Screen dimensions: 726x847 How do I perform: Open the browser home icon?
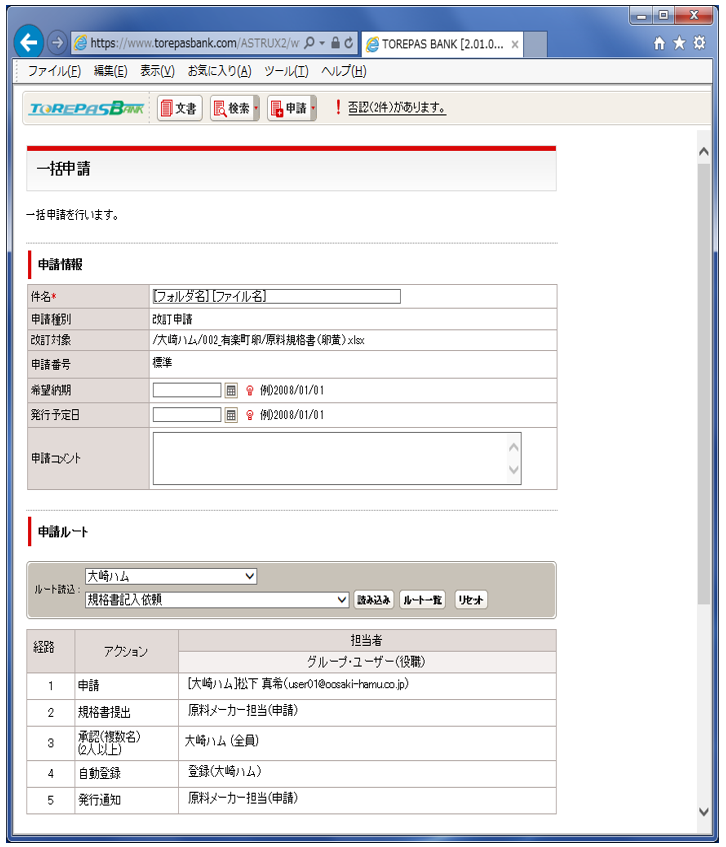point(659,43)
